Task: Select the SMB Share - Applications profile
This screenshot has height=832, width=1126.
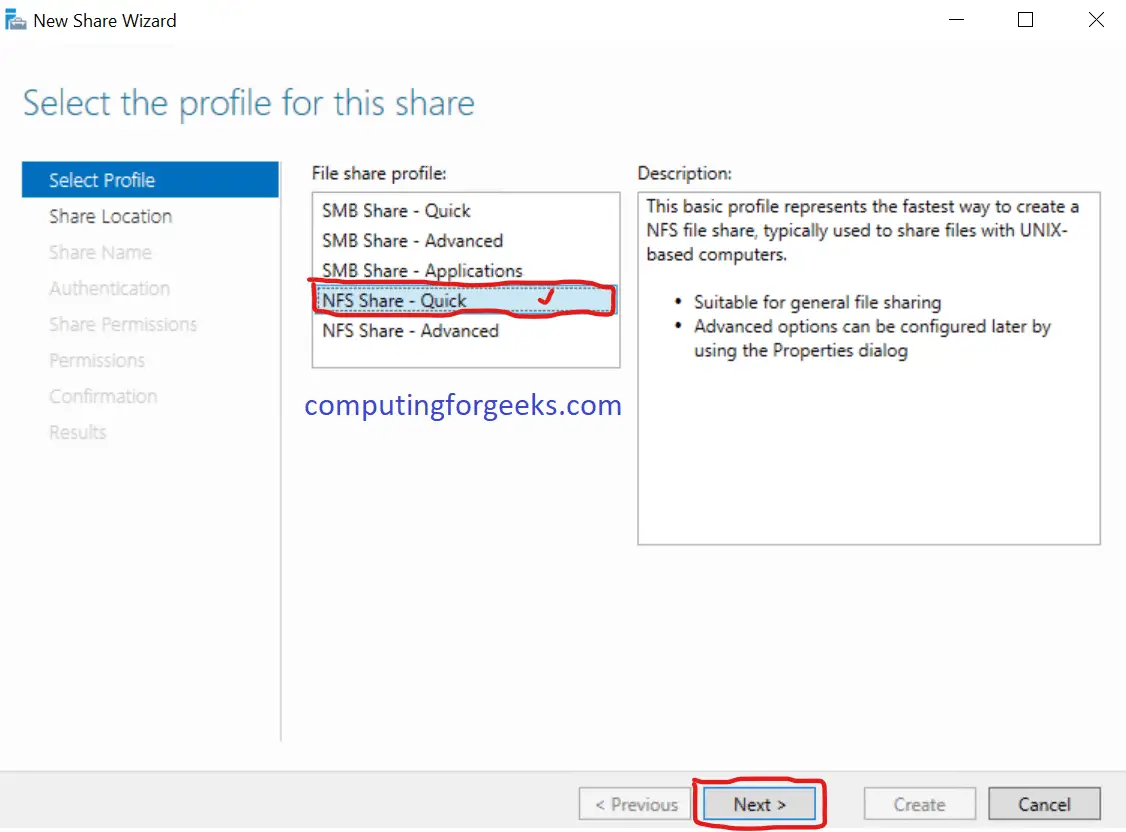Action: 421,270
